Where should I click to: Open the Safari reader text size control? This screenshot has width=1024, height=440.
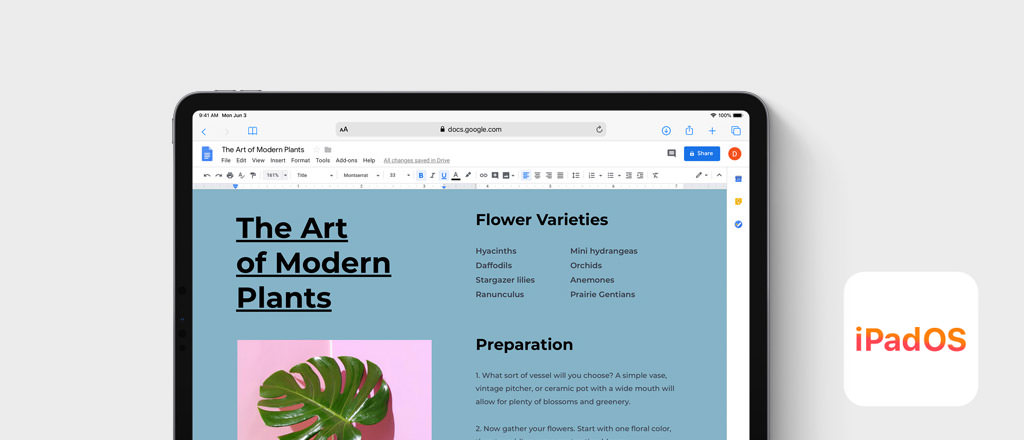344,129
